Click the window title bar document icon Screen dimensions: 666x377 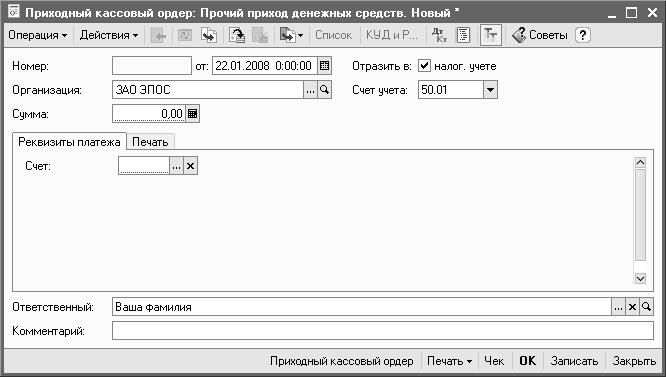tap(14, 12)
